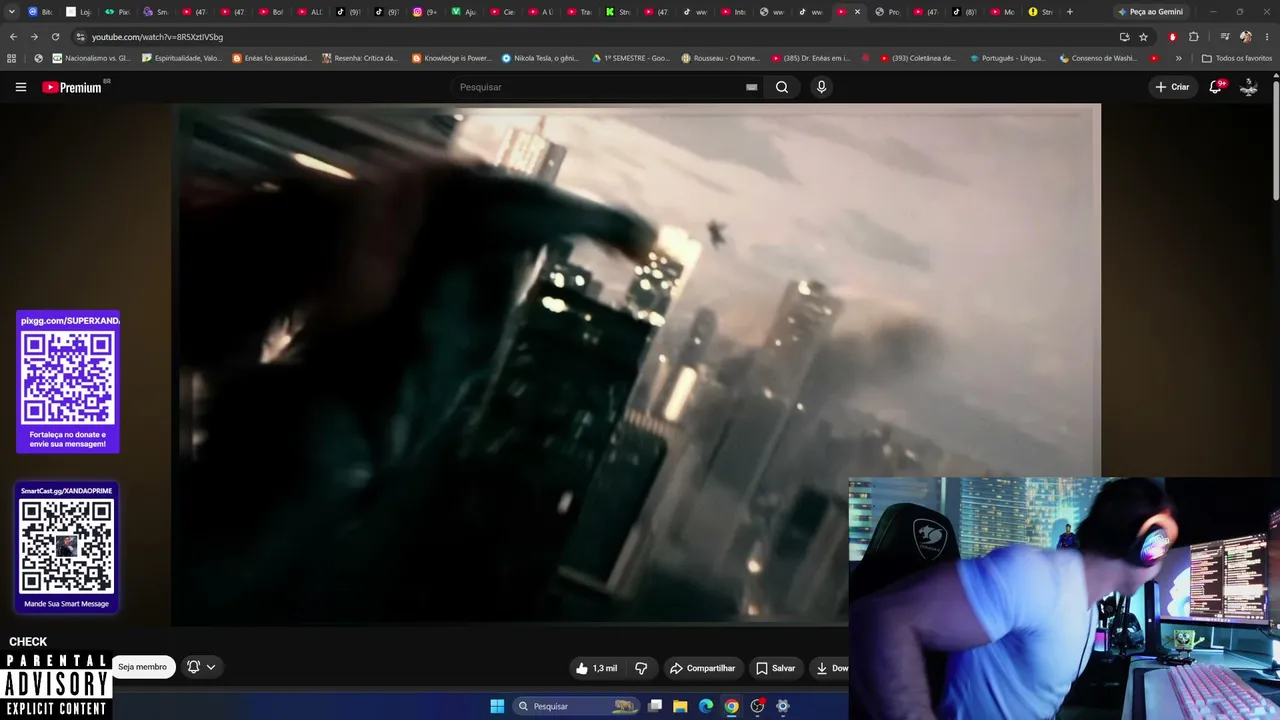1280x720 pixels.
Task: Switch to the Ajuc tab
Action: (464, 12)
